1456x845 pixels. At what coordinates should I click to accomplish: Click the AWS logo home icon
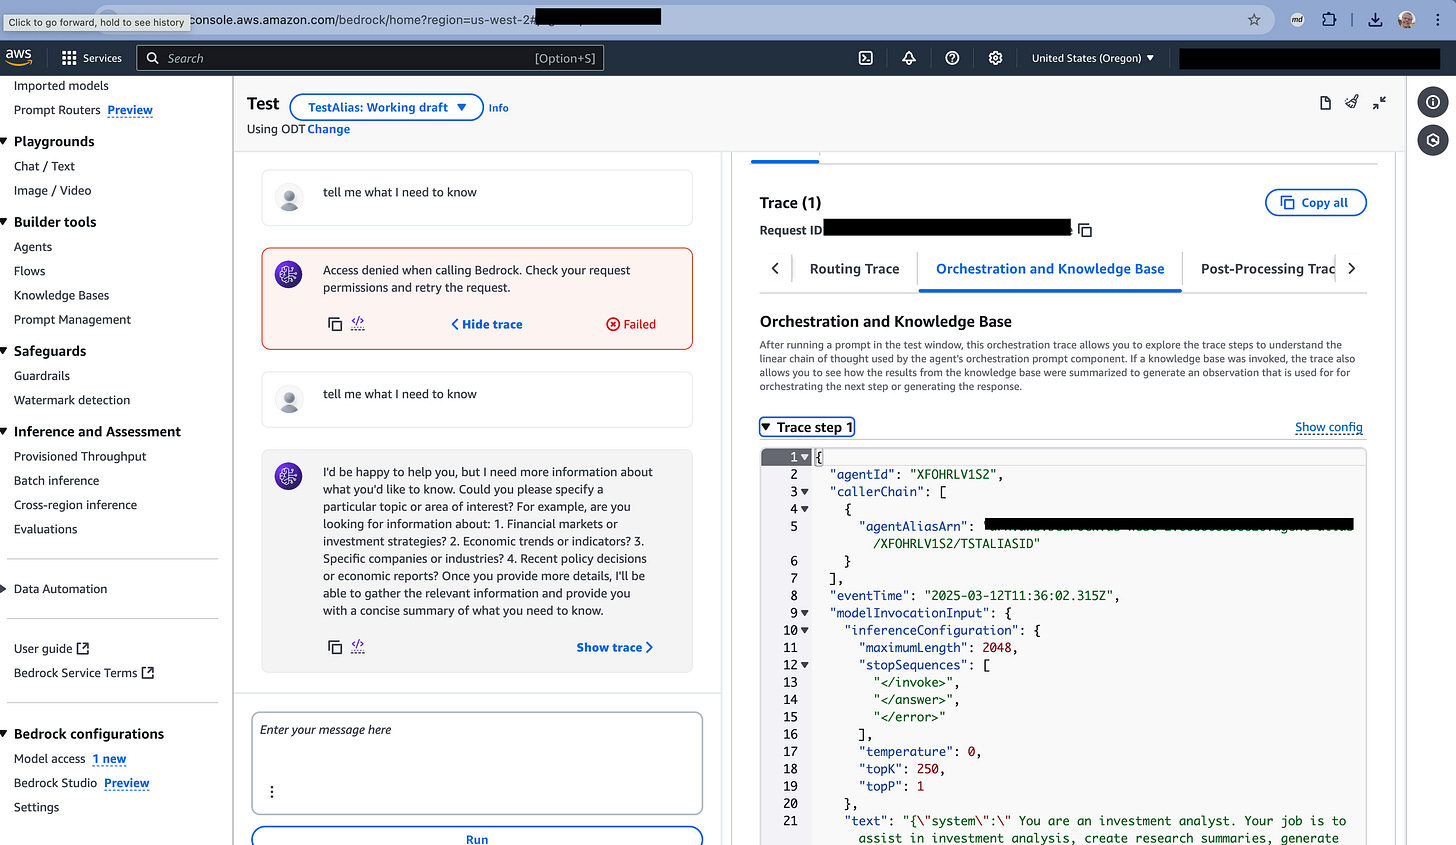tap(19, 57)
